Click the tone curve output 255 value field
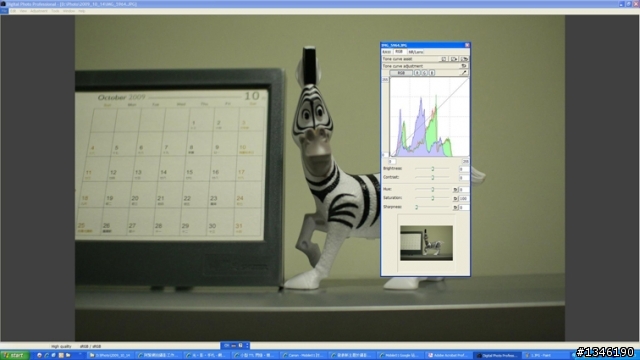 pyautogui.click(x=385, y=80)
